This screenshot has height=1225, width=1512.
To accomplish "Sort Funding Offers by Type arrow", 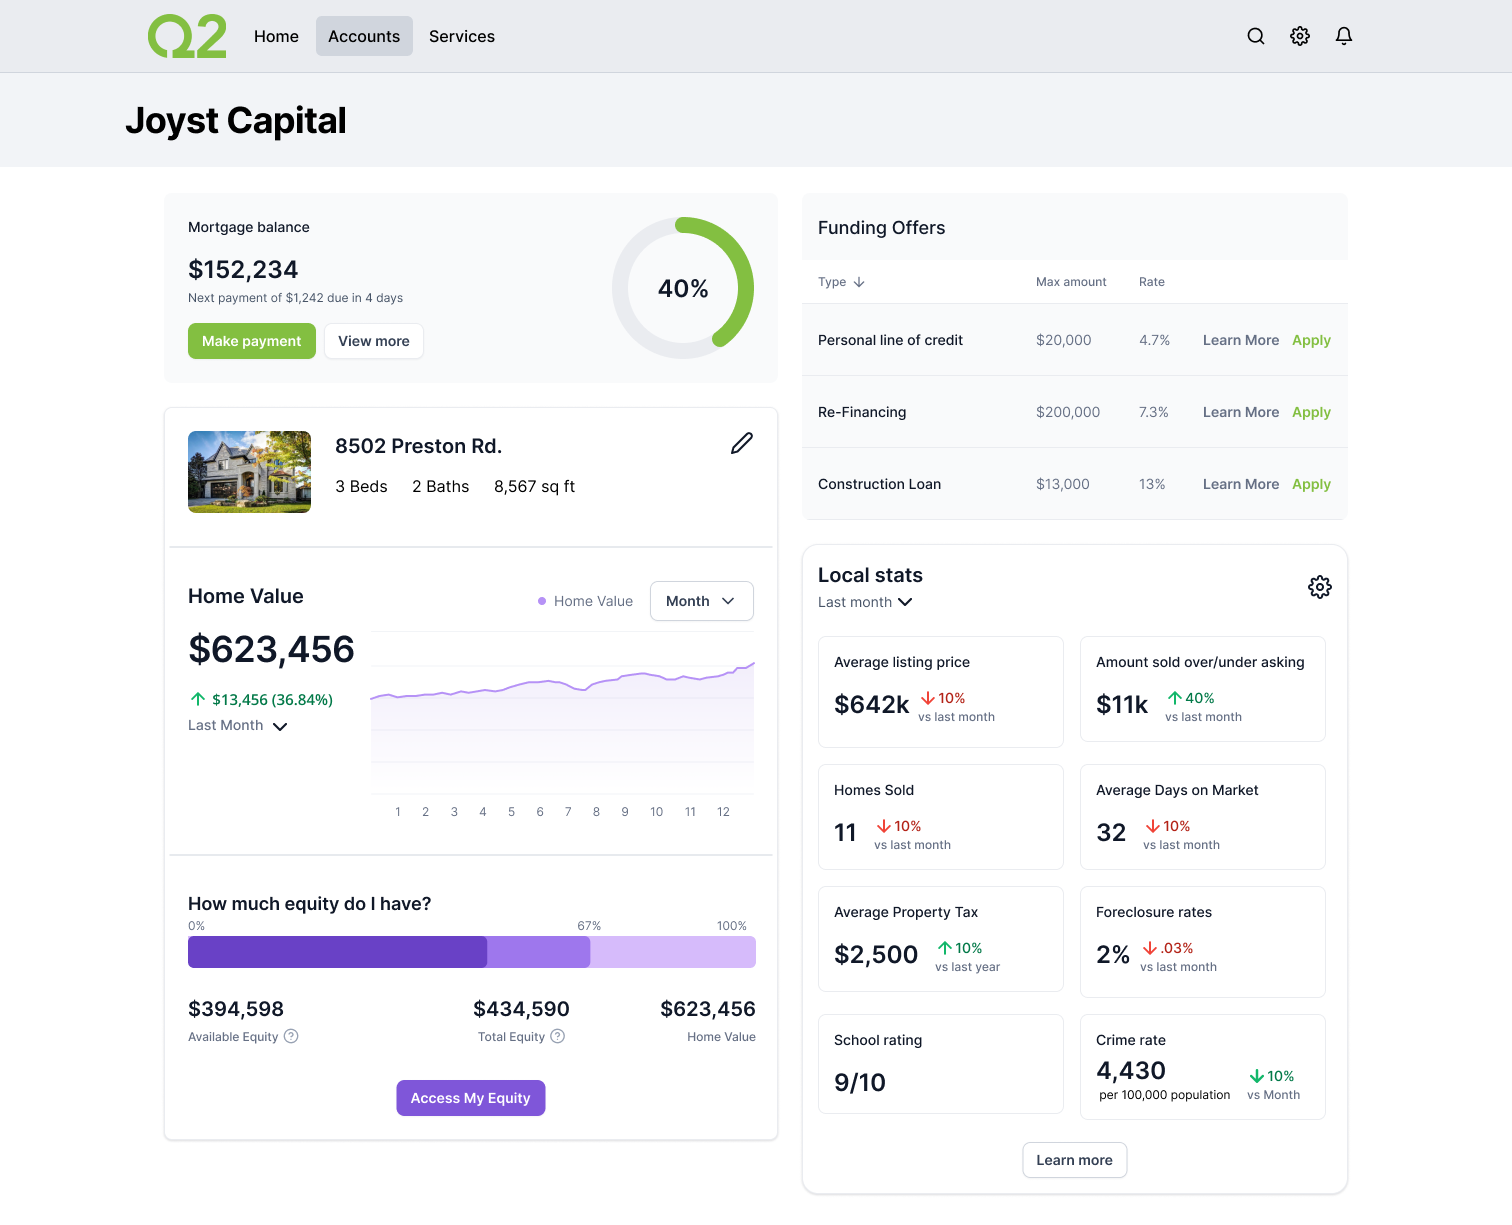I will 859,282.
